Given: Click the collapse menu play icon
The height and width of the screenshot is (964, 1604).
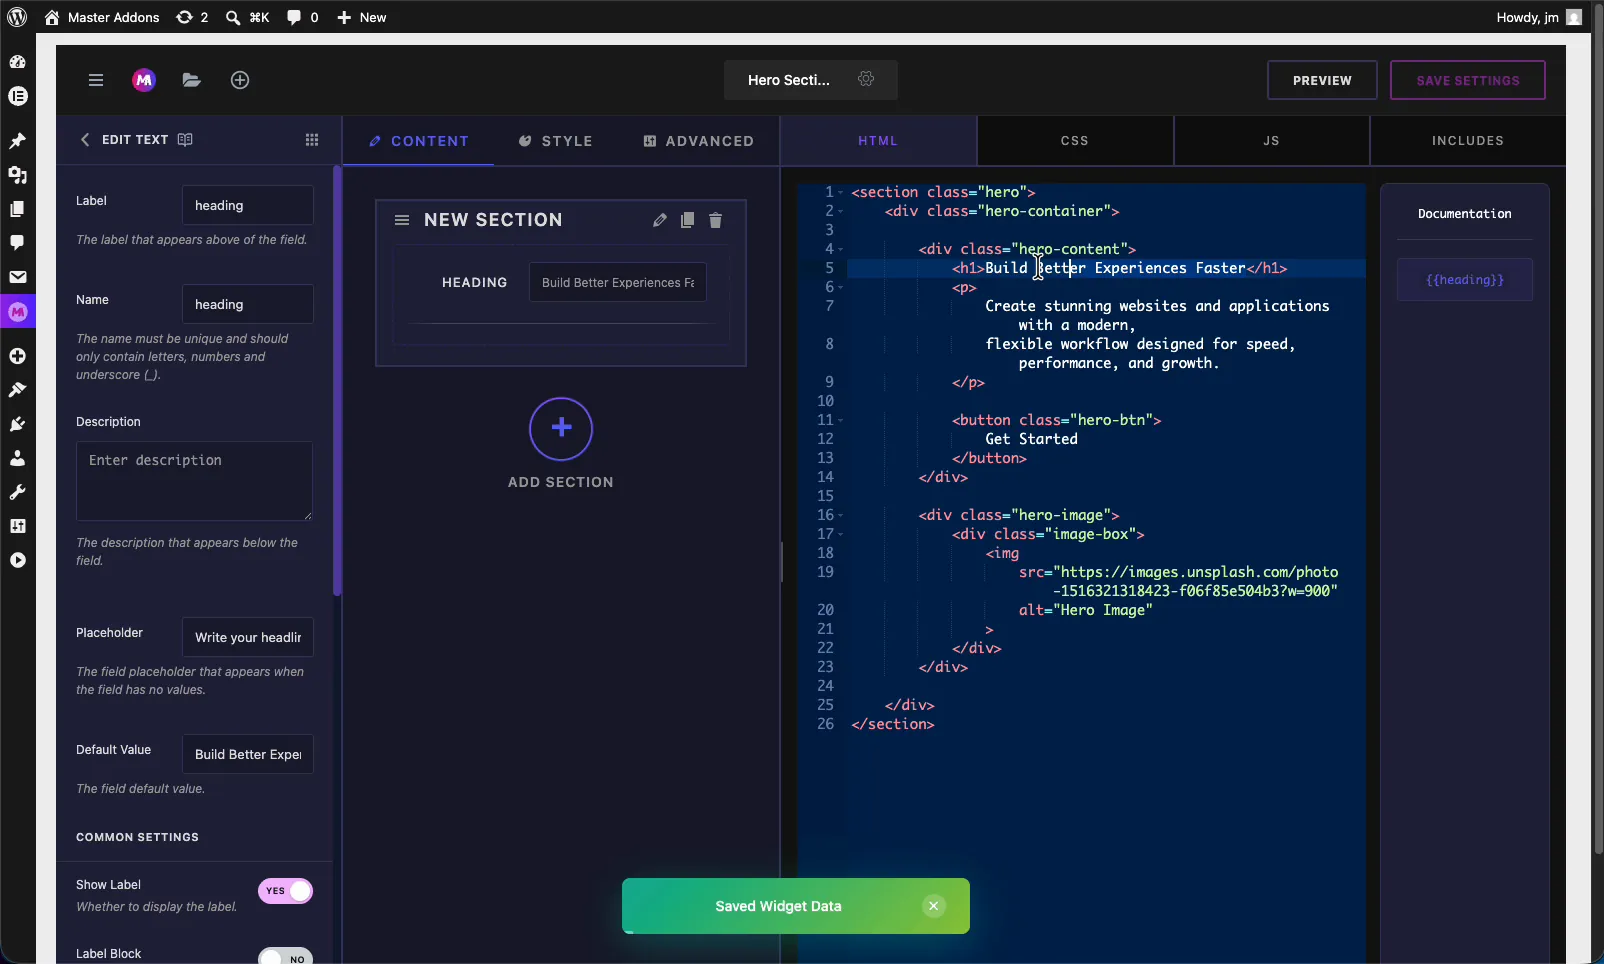Looking at the screenshot, I should [x=17, y=560].
